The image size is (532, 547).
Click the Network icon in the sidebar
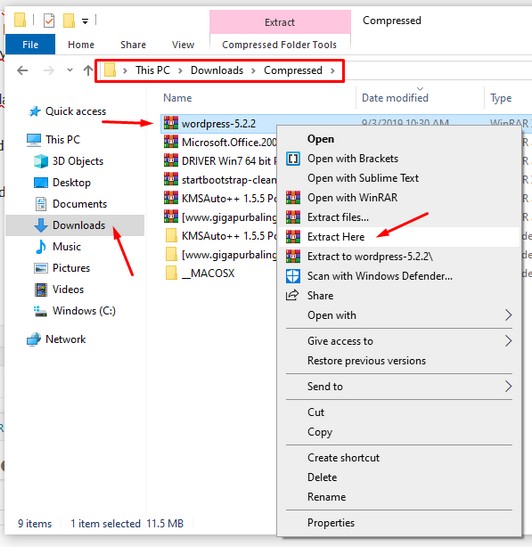(34, 339)
